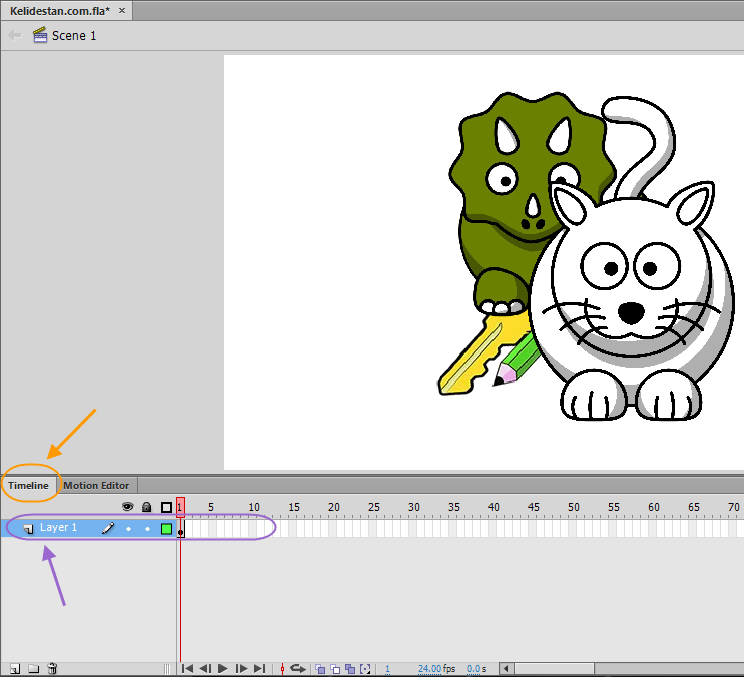The width and height of the screenshot is (744, 677).
Task: Click Edit Multiple Frames icon
Action: tap(350, 669)
